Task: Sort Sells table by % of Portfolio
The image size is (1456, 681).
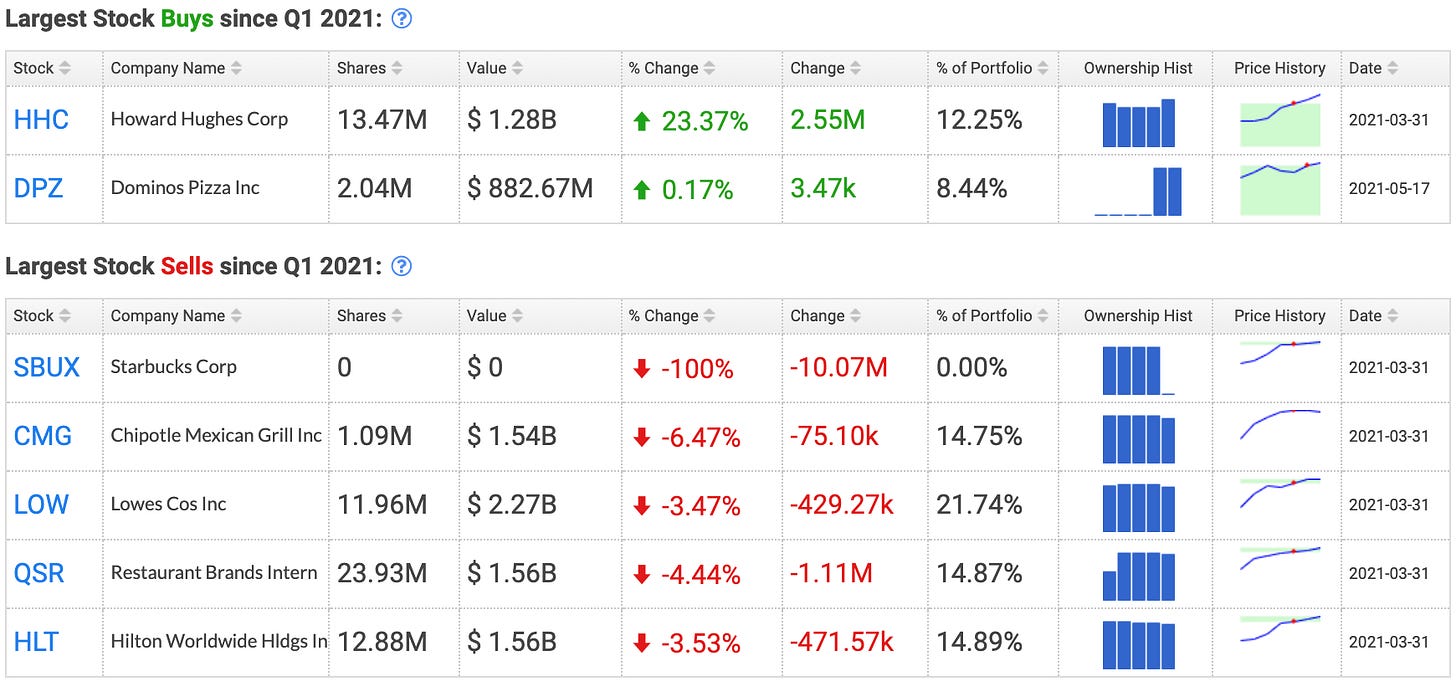Action: point(993,315)
